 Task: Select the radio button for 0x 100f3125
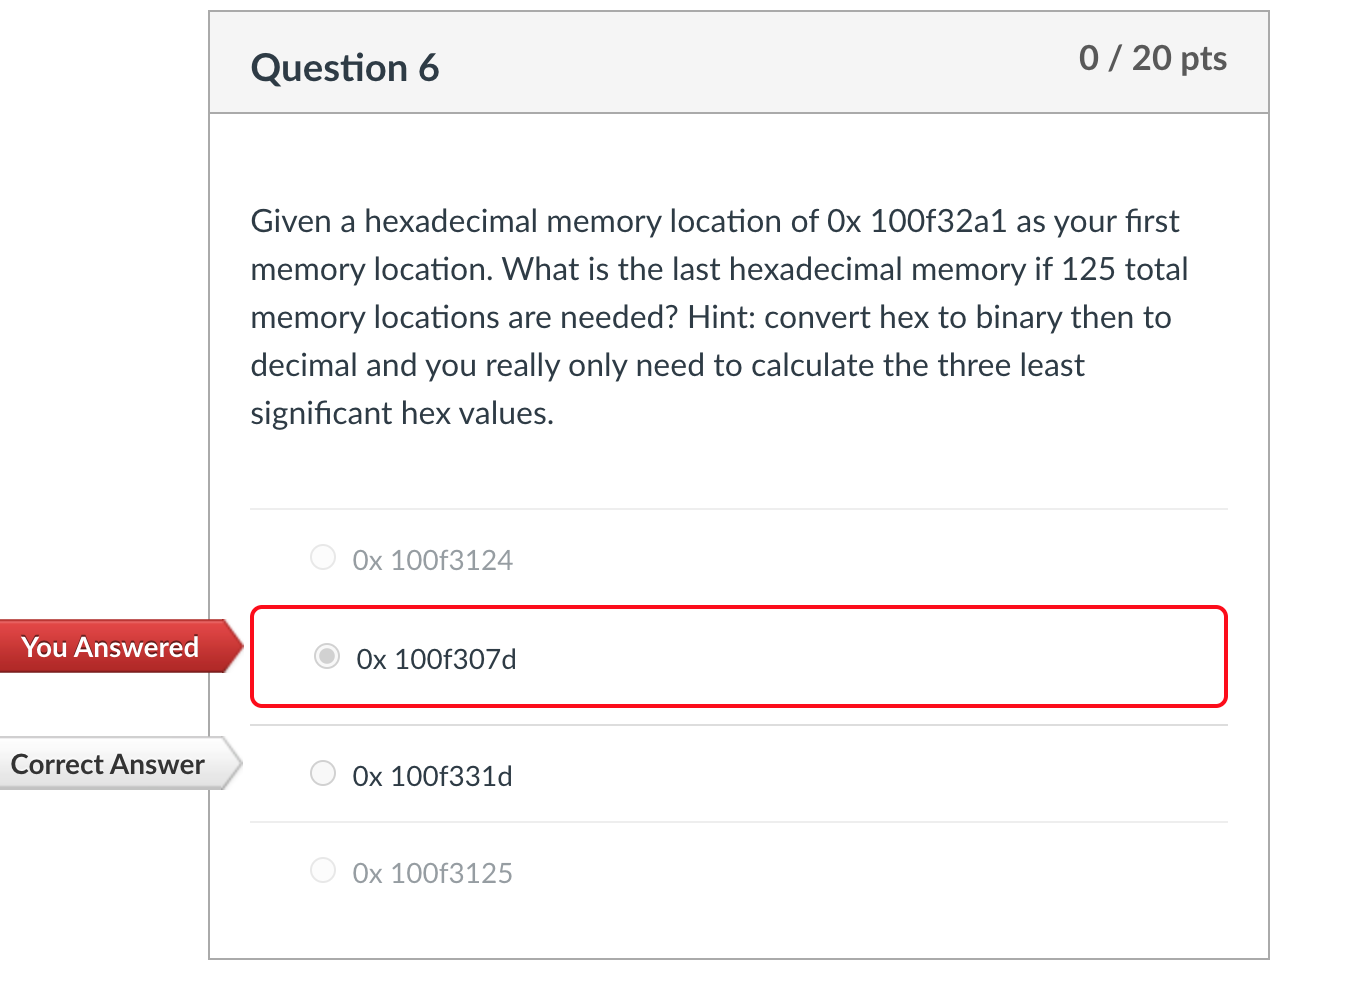coord(322,870)
